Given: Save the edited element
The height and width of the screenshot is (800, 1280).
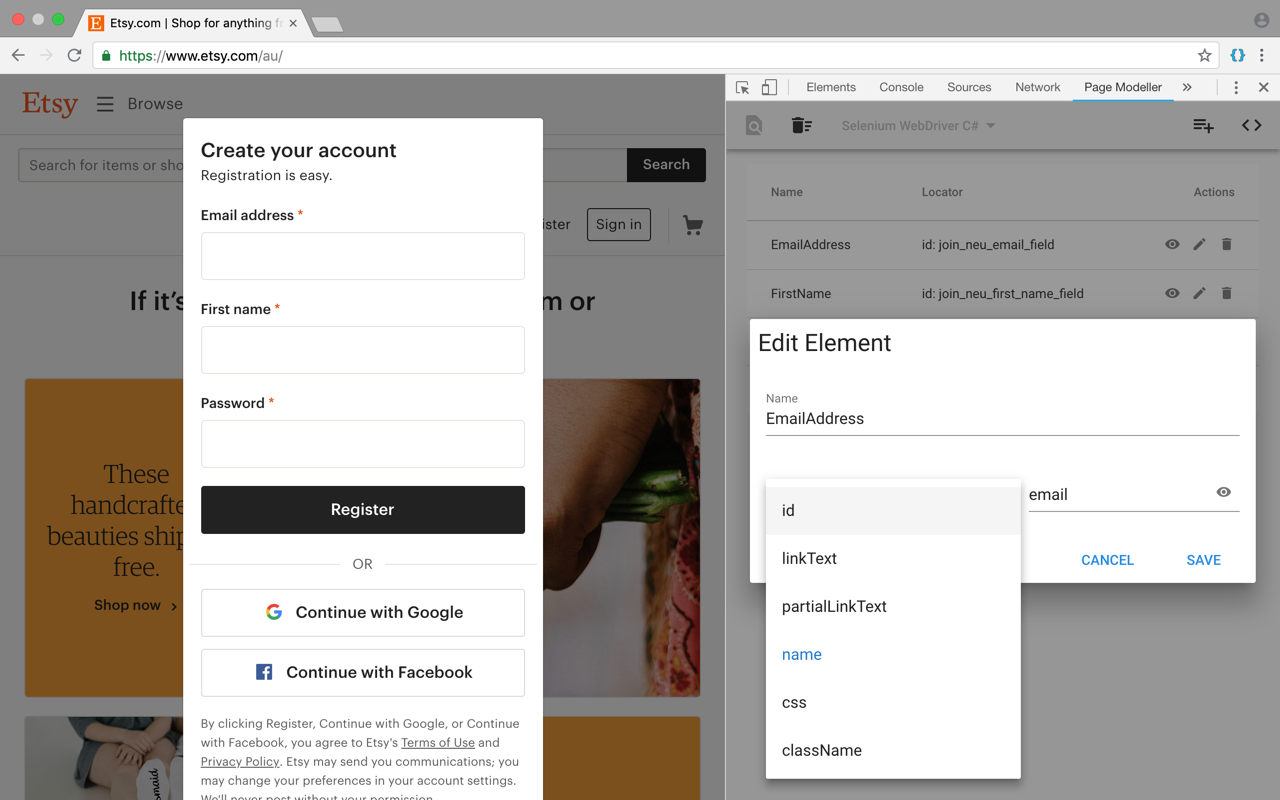Looking at the screenshot, I should coord(1203,560).
